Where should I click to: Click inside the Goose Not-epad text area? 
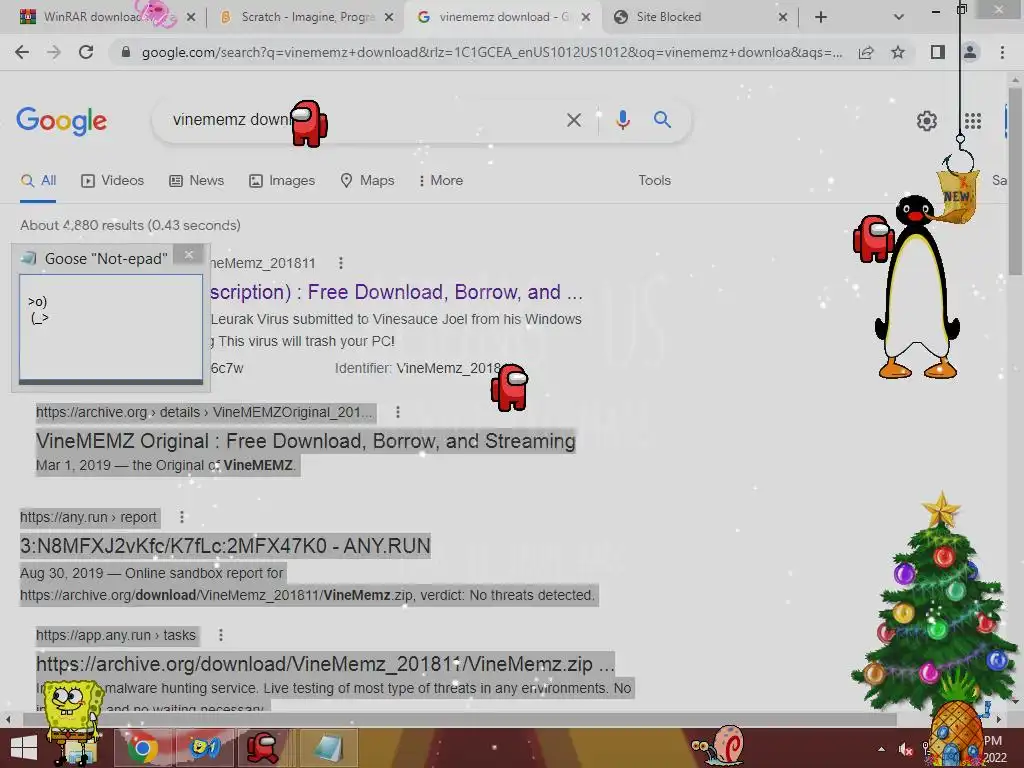pos(111,327)
